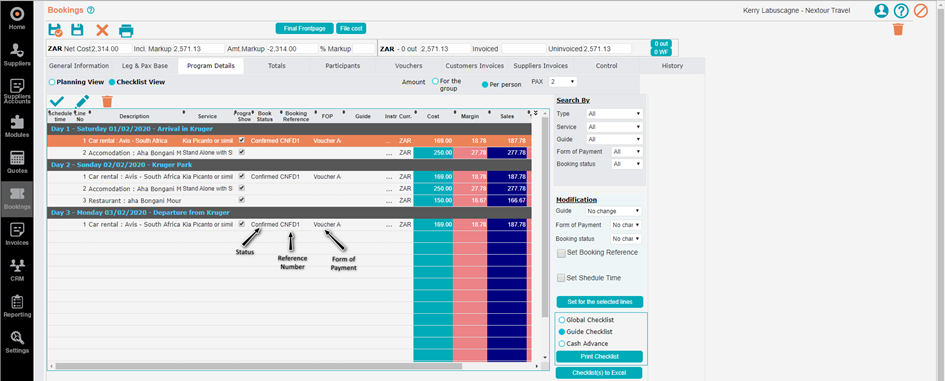The image size is (945, 381).
Task: Open the PAX dropdown
Action: (x=563, y=81)
